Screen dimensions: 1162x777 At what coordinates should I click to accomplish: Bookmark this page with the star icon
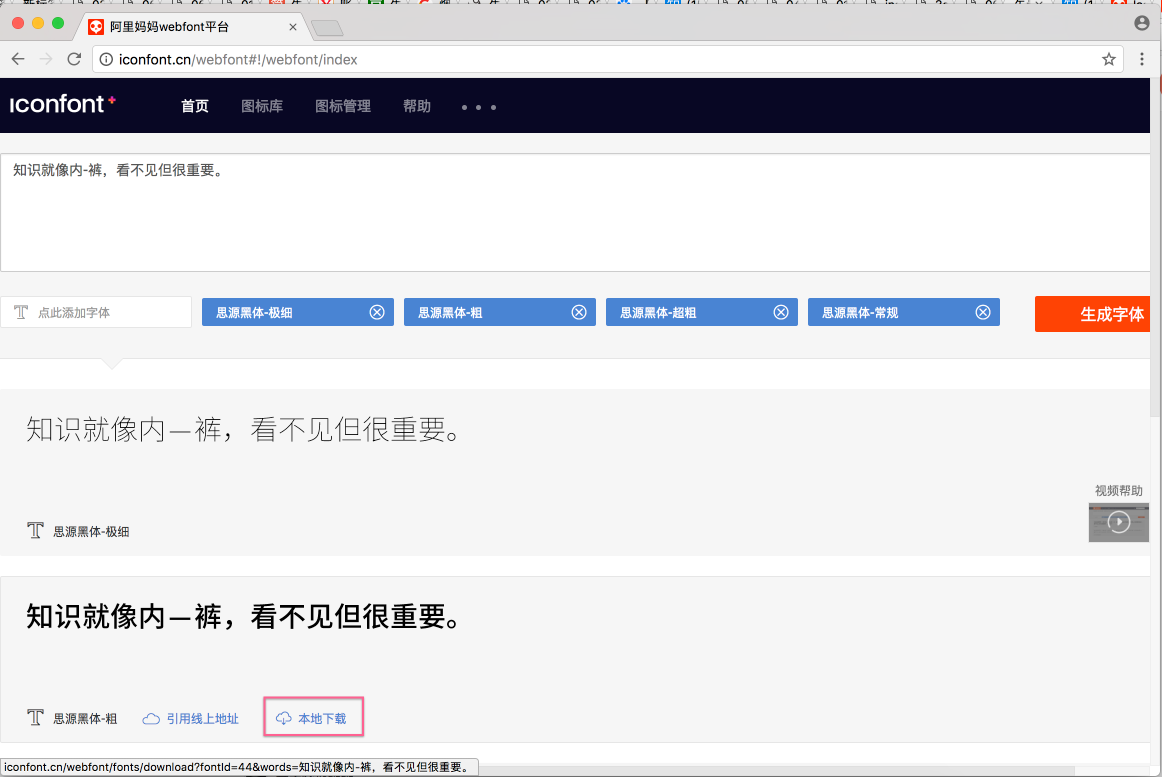1109,59
